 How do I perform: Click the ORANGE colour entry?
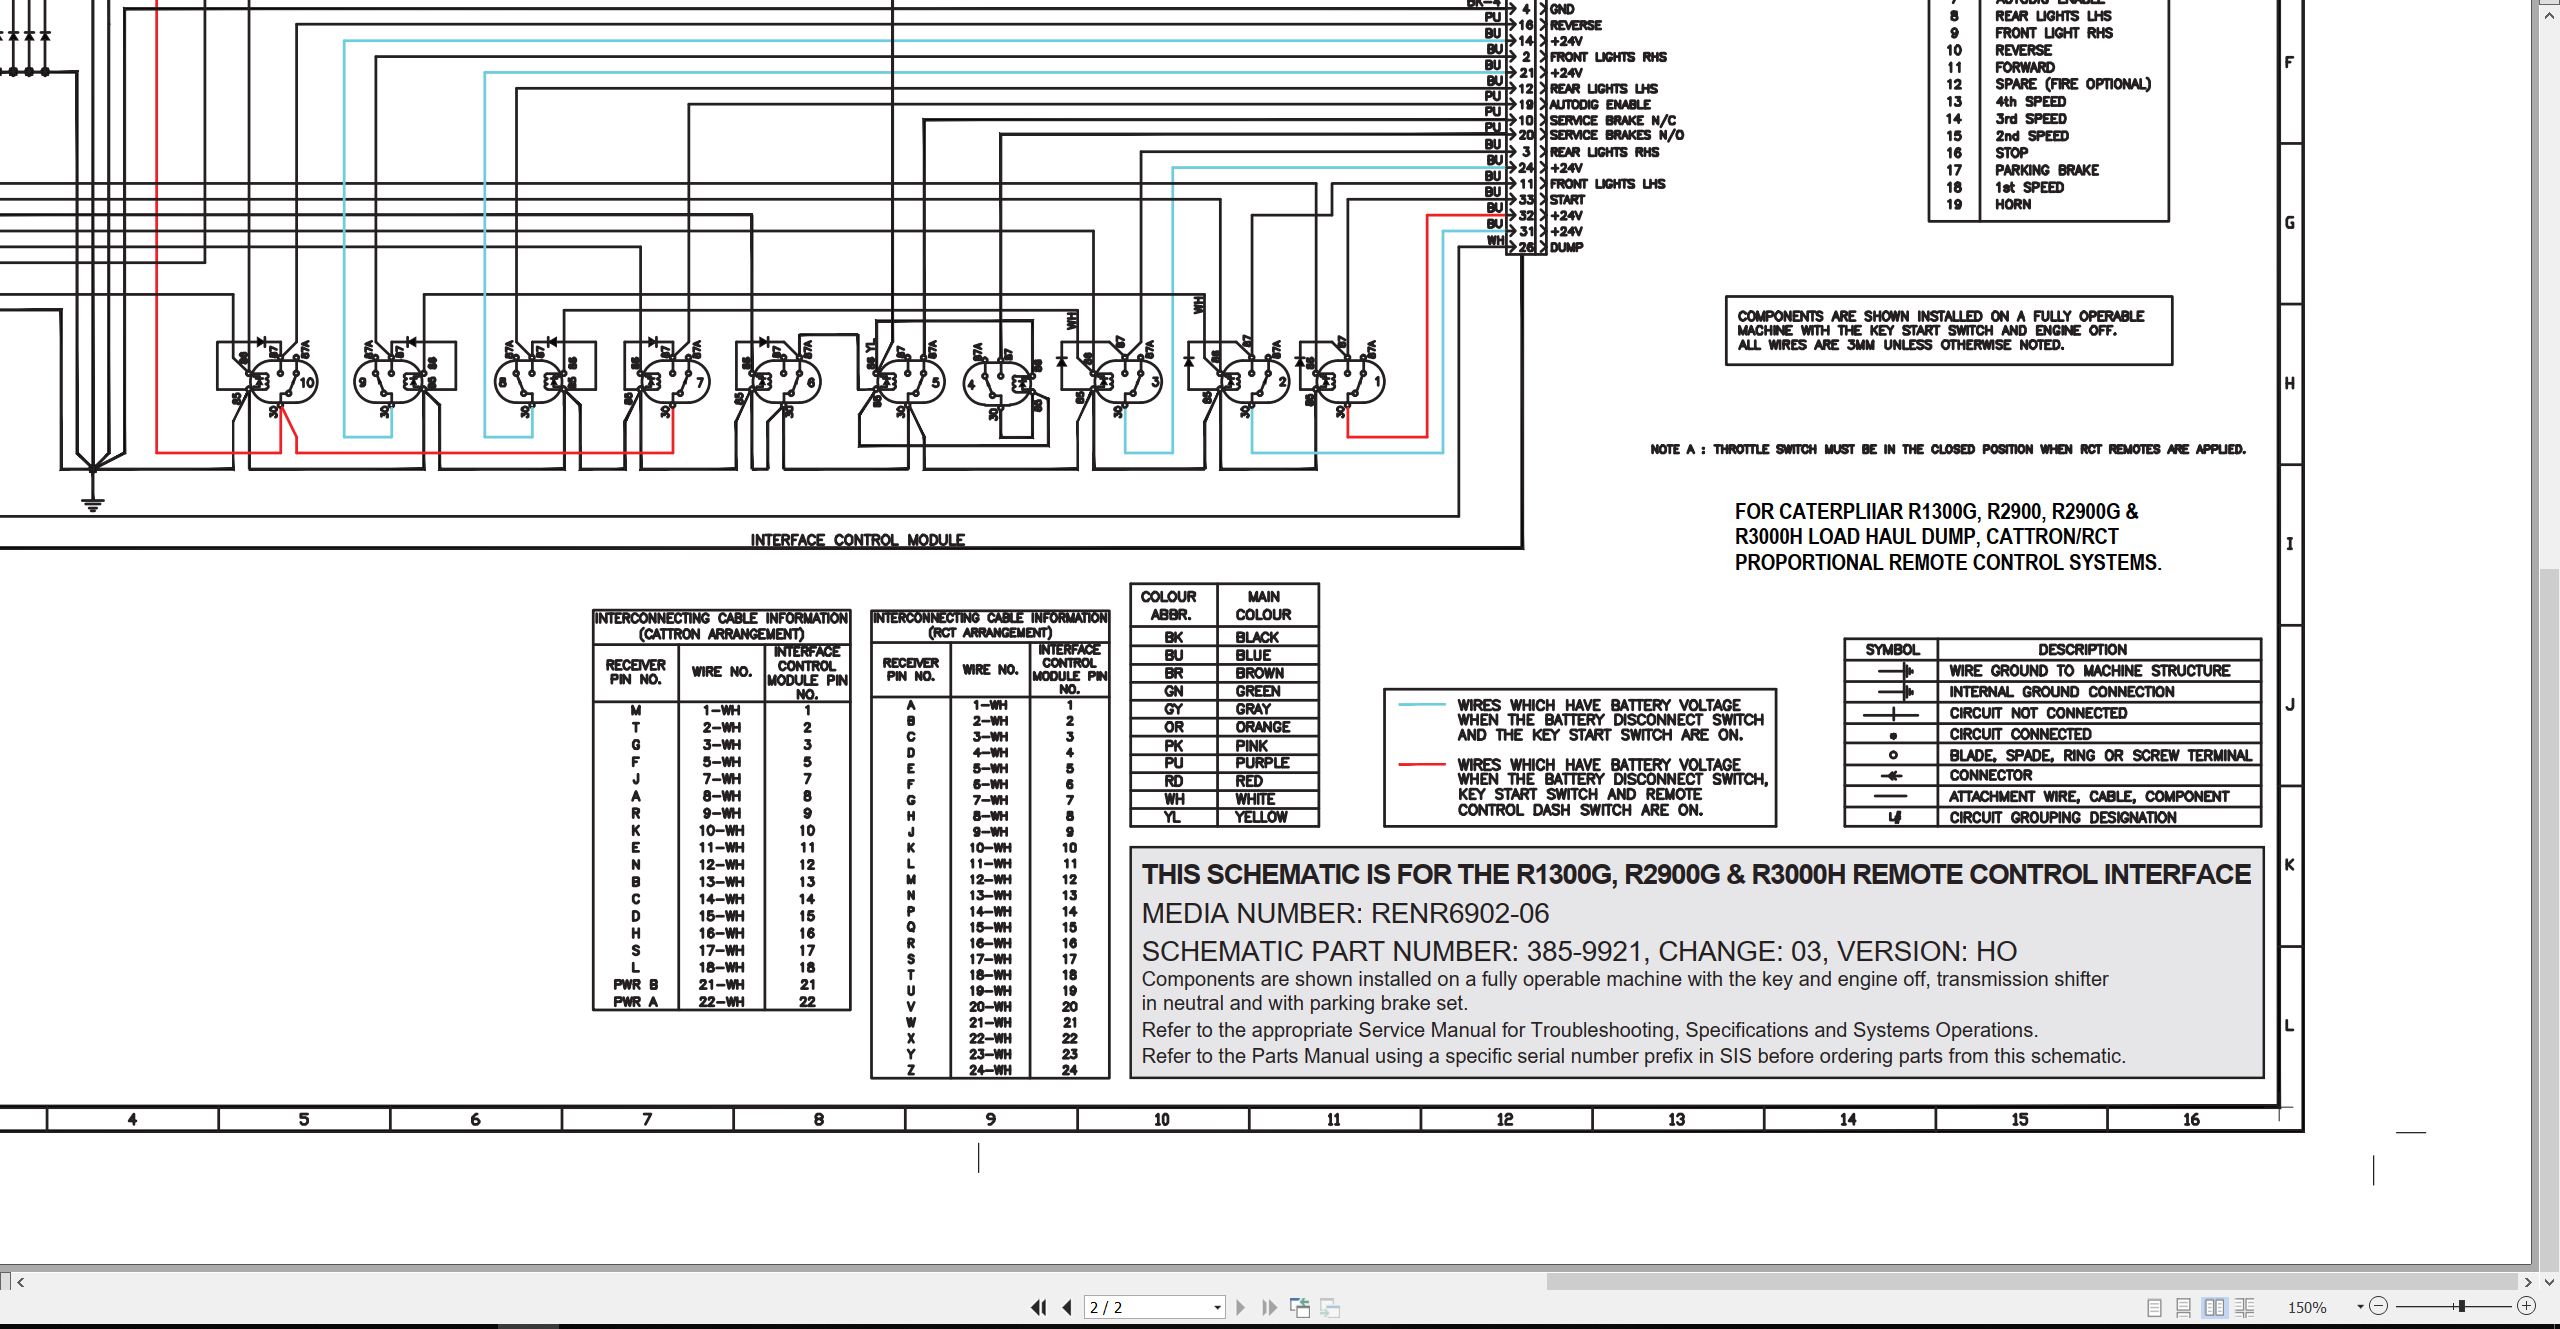click(1262, 726)
